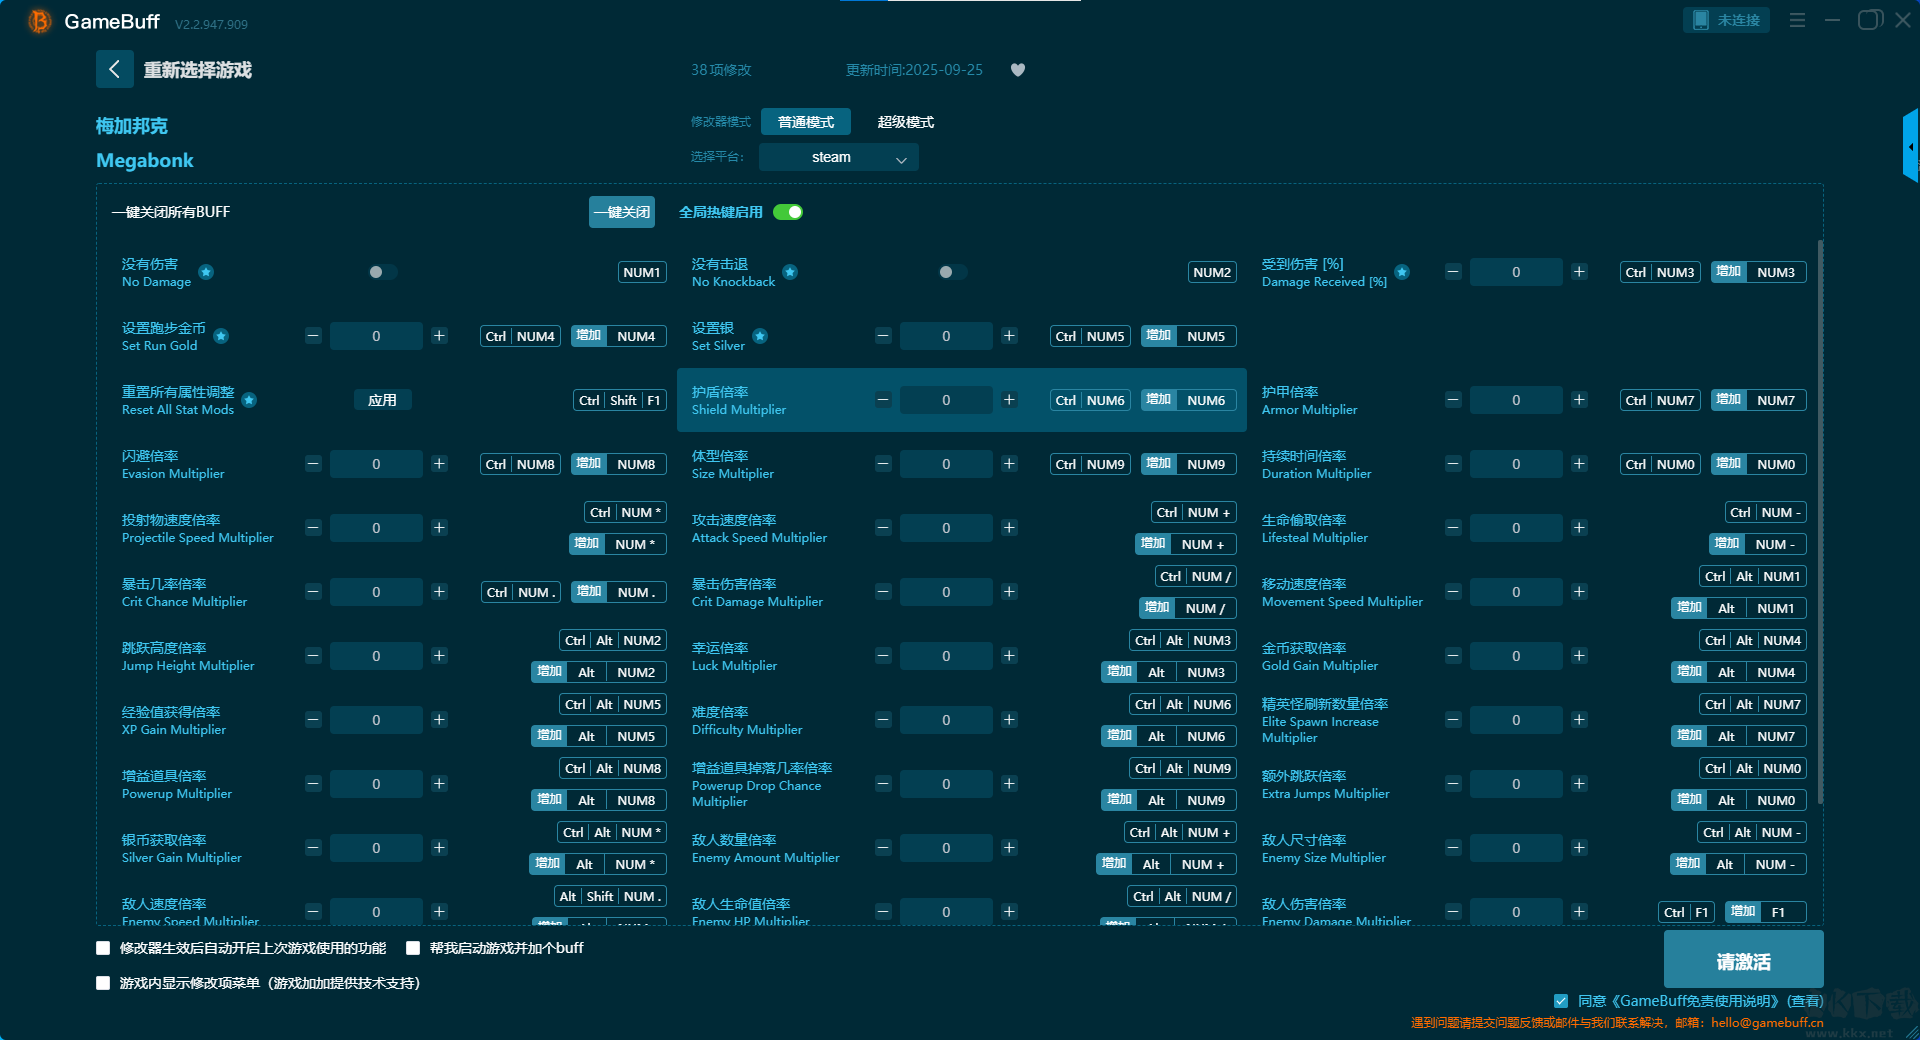The image size is (1920, 1040).
Task: Expand the blue side panel tab
Action: (1911, 146)
